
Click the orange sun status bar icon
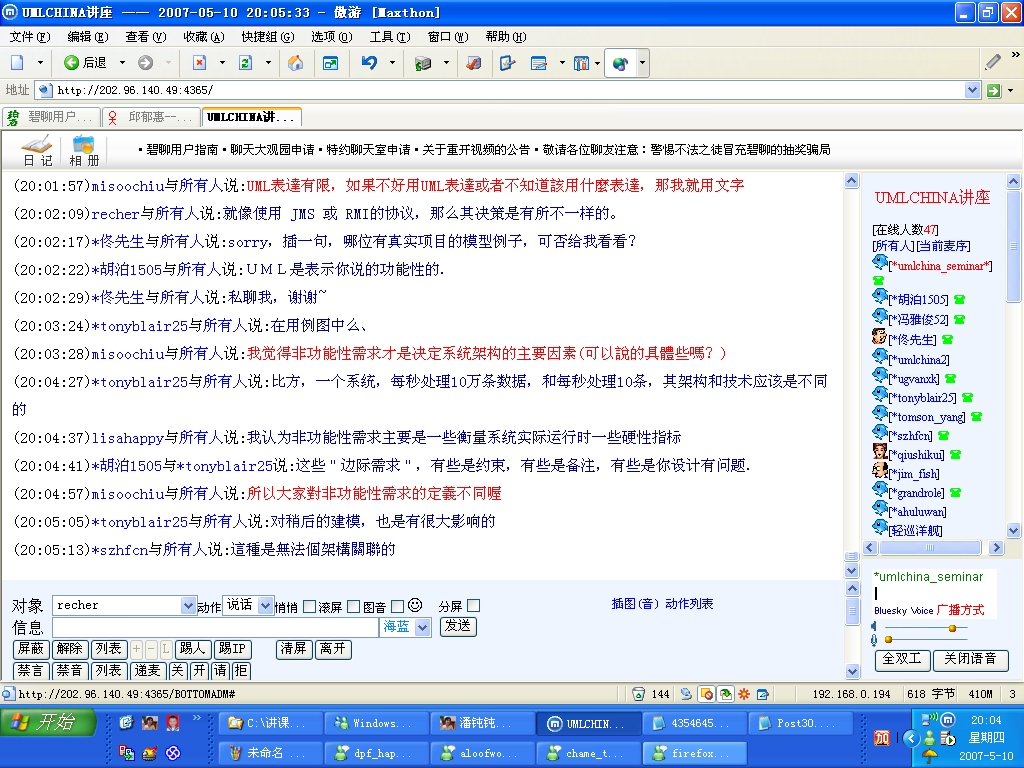(x=744, y=694)
